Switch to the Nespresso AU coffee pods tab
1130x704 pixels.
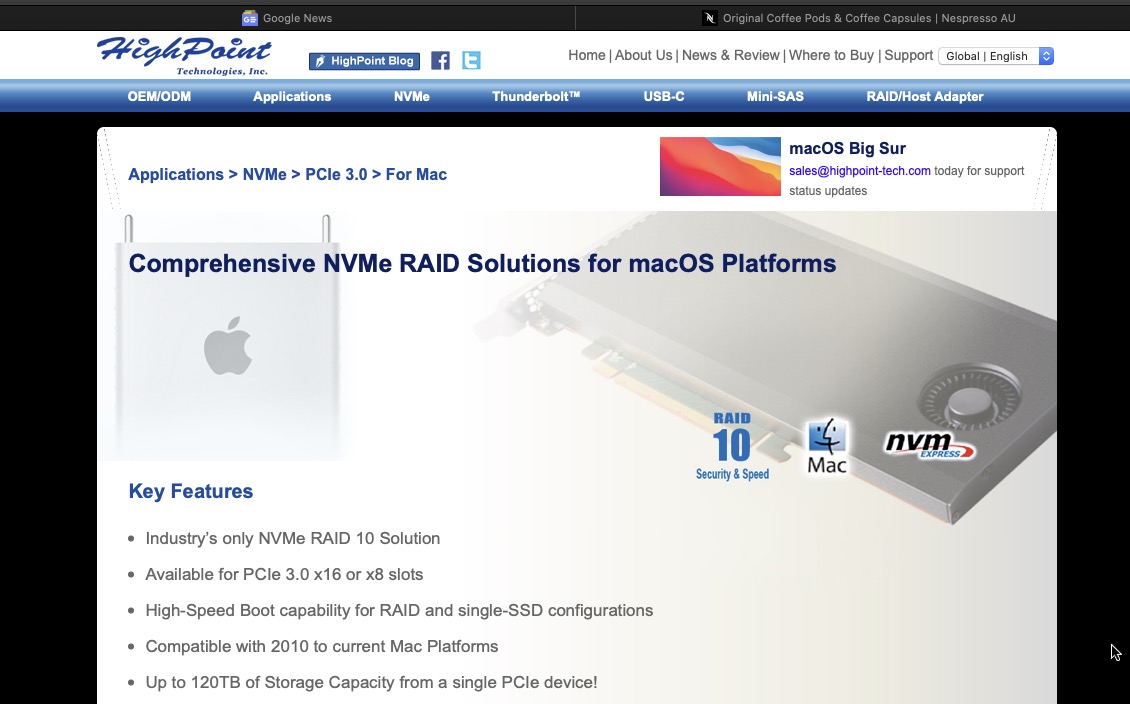(x=853, y=18)
